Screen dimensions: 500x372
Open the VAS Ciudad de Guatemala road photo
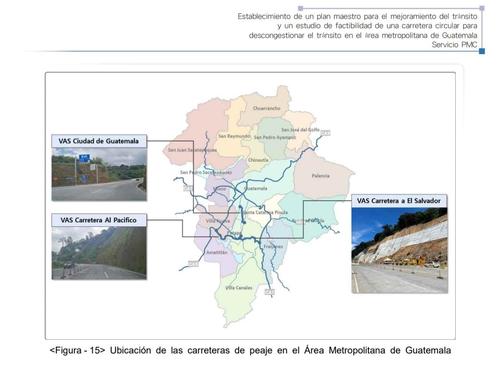pos(99,174)
